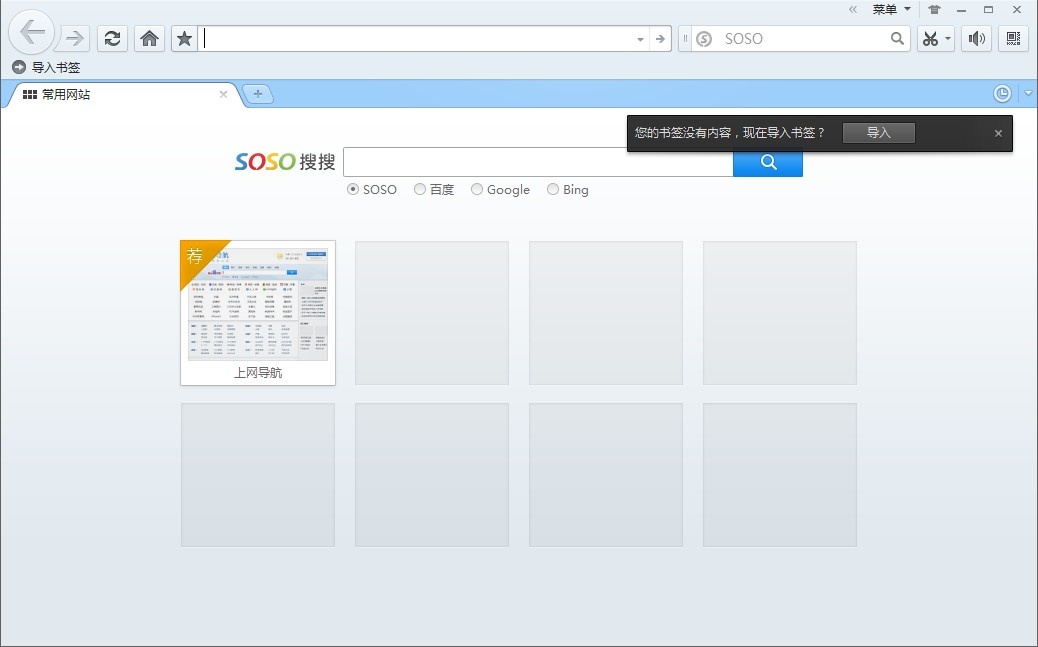1038x647 pixels.
Task: Open the home page icon
Action: [x=150, y=38]
